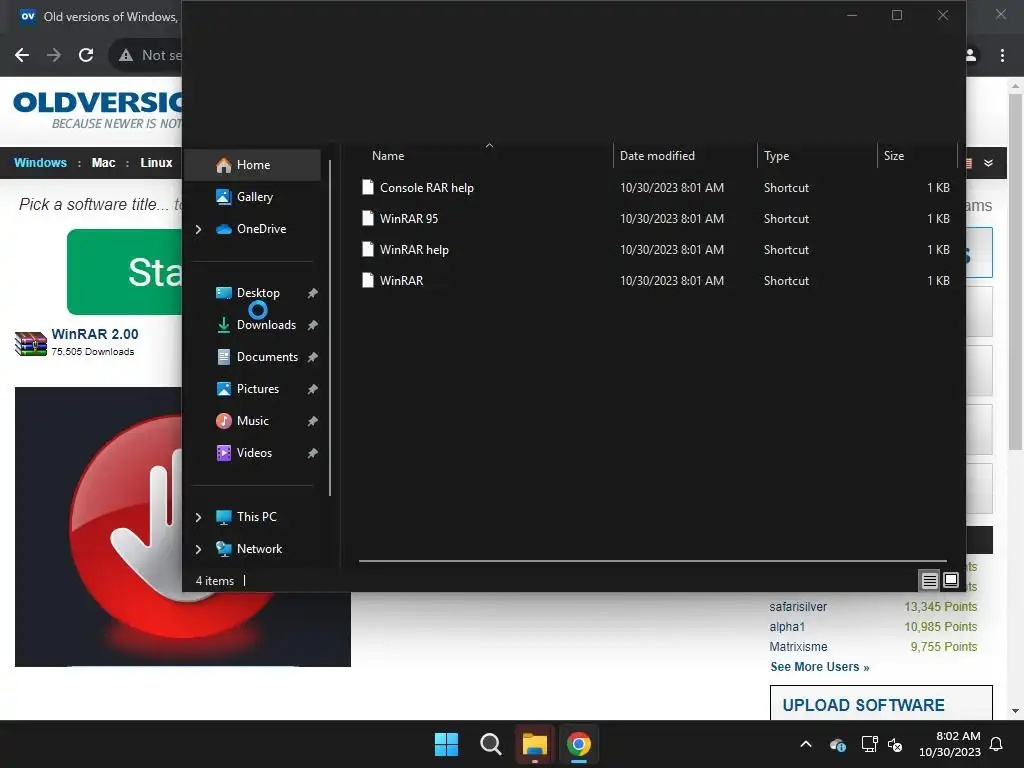
Task: Open the Documents pinned folder
Action: pos(266,357)
